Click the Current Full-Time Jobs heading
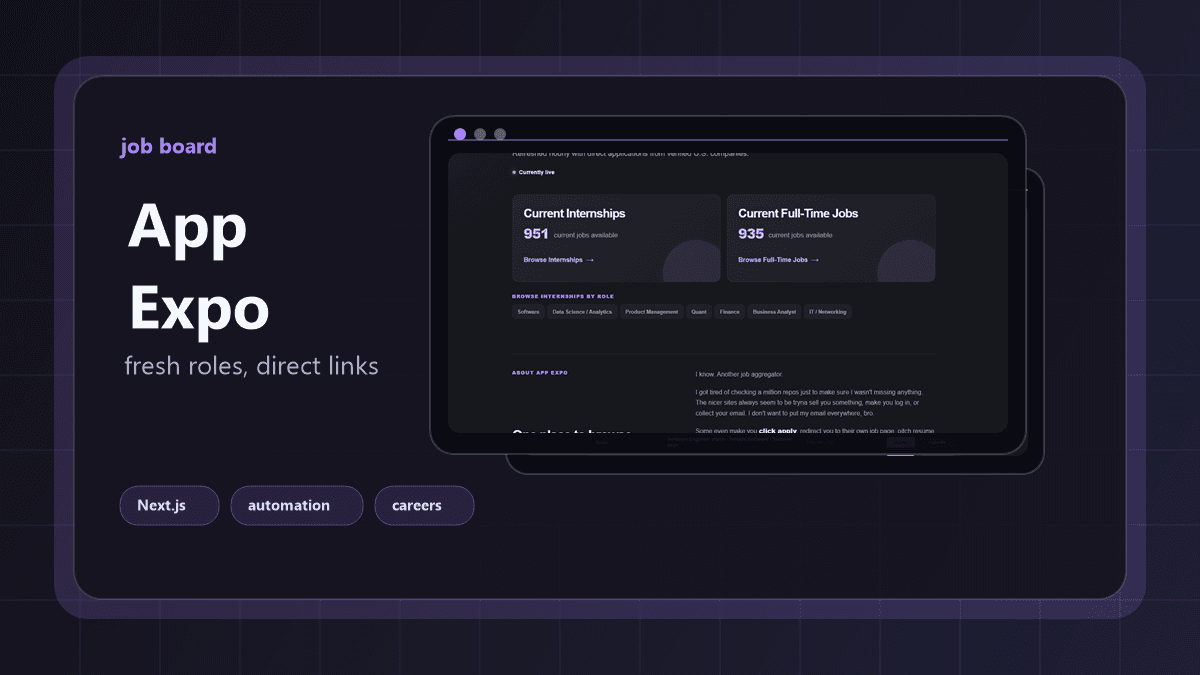This screenshot has height=675, width=1200. point(798,213)
